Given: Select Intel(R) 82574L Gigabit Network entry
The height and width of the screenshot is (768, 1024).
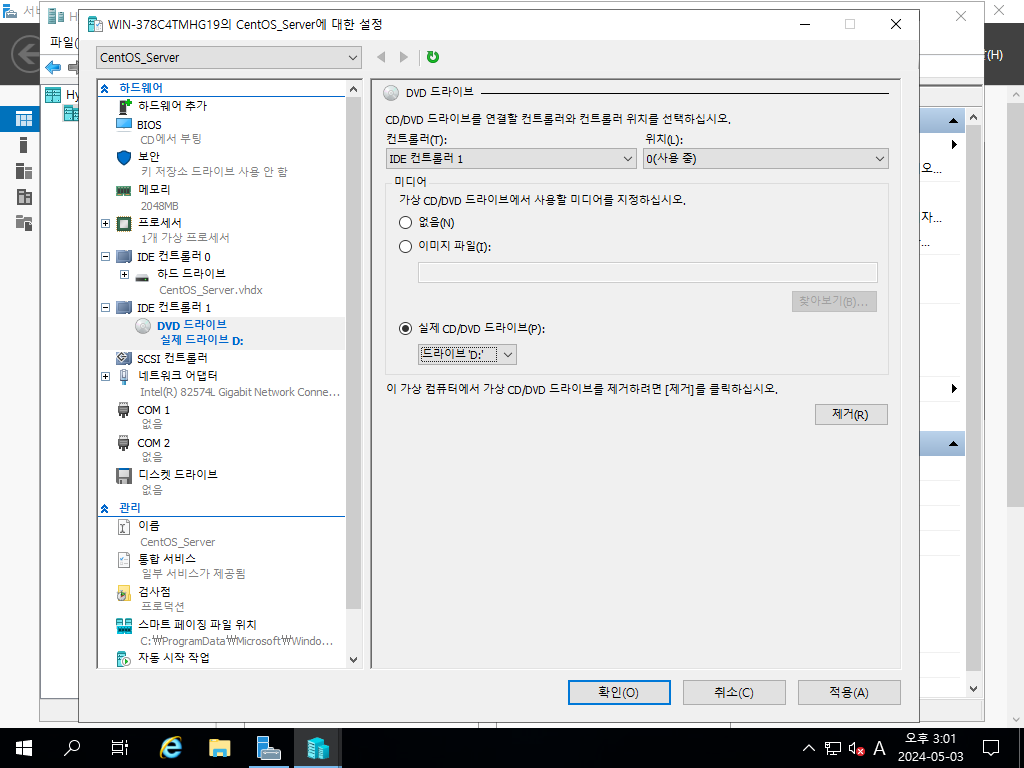Looking at the screenshot, I should [240, 392].
